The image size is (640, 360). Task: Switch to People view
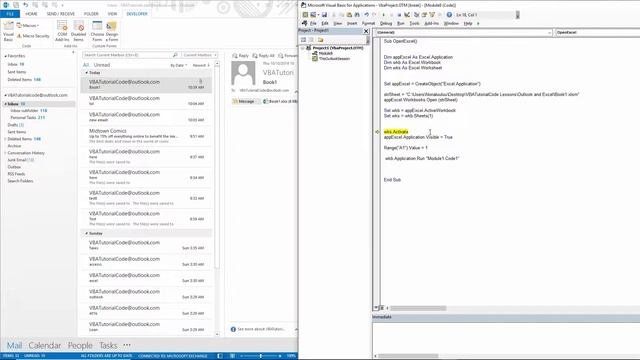click(x=80, y=345)
